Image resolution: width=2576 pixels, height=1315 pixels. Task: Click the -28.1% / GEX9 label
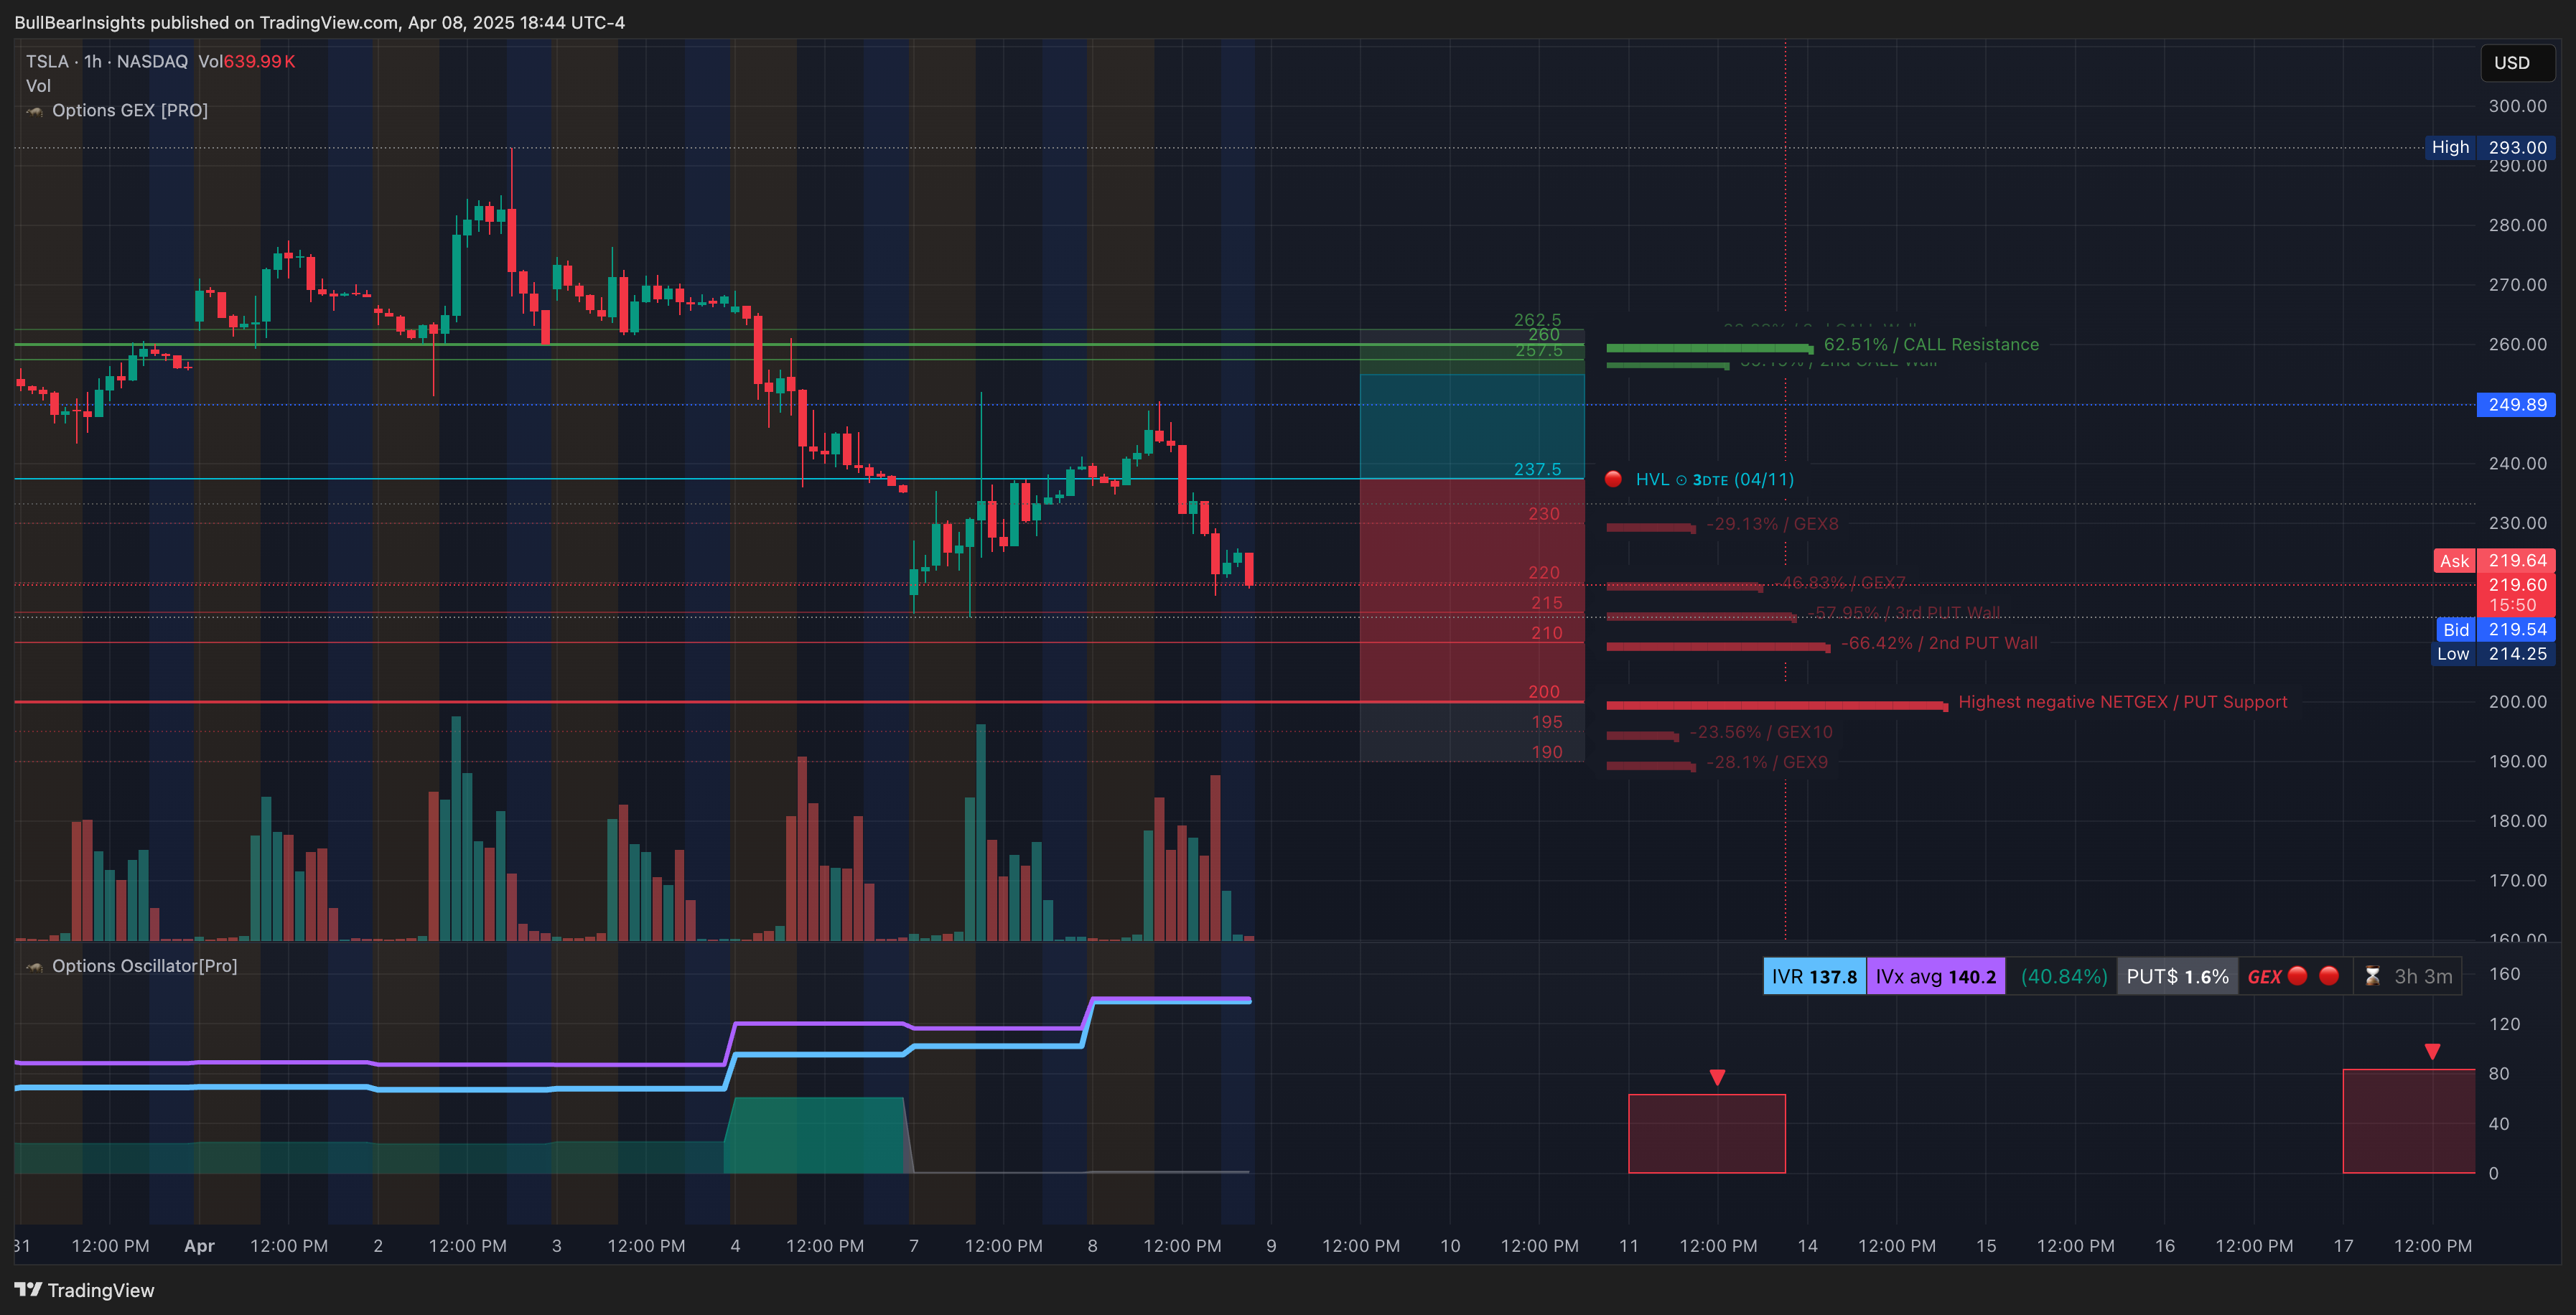pos(1766,762)
